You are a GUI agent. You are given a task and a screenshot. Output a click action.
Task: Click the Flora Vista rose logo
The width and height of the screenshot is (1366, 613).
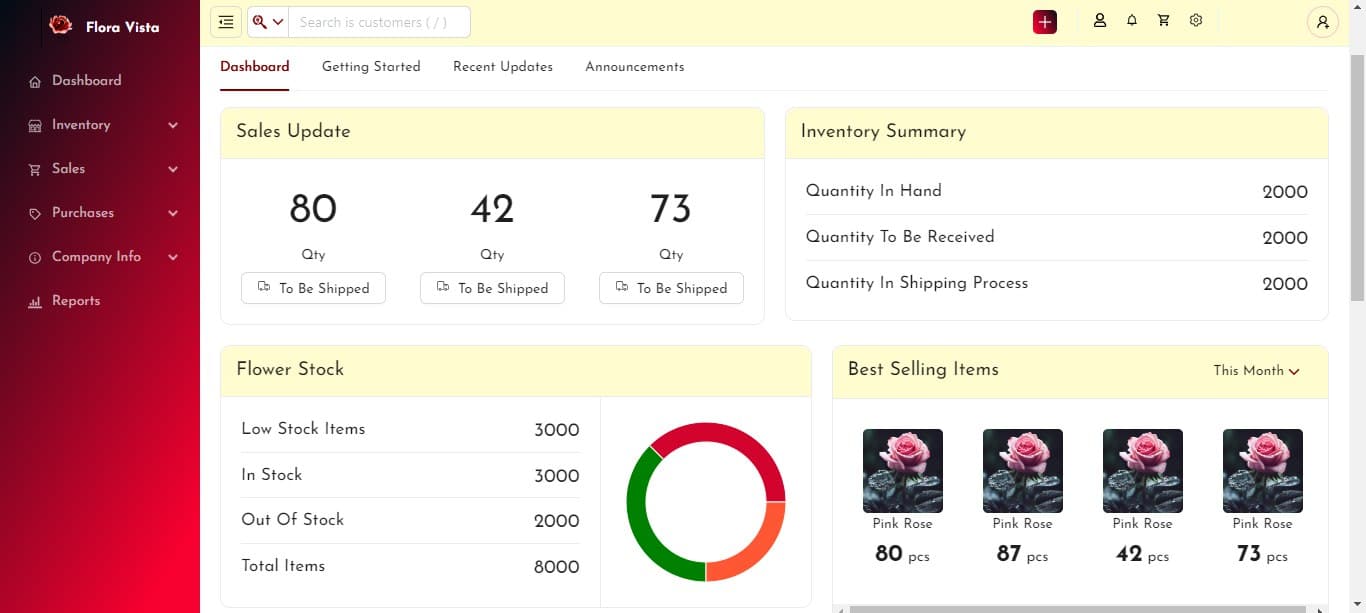click(x=61, y=26)
